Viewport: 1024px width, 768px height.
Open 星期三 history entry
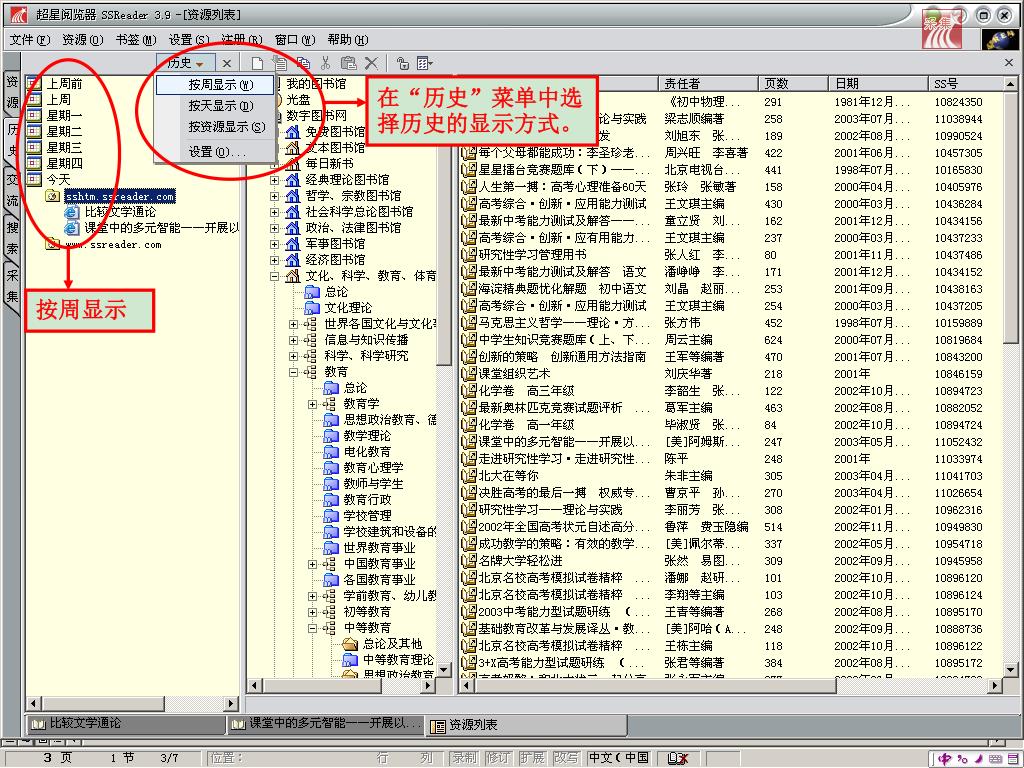64,148
